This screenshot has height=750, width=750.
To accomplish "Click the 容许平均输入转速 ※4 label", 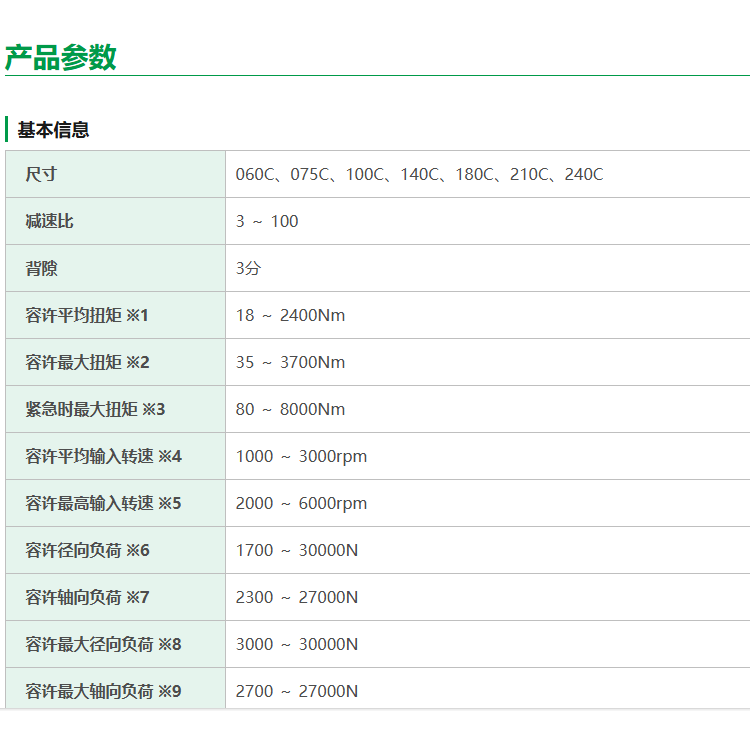I will pyautogui.click(x=103, y=456).
